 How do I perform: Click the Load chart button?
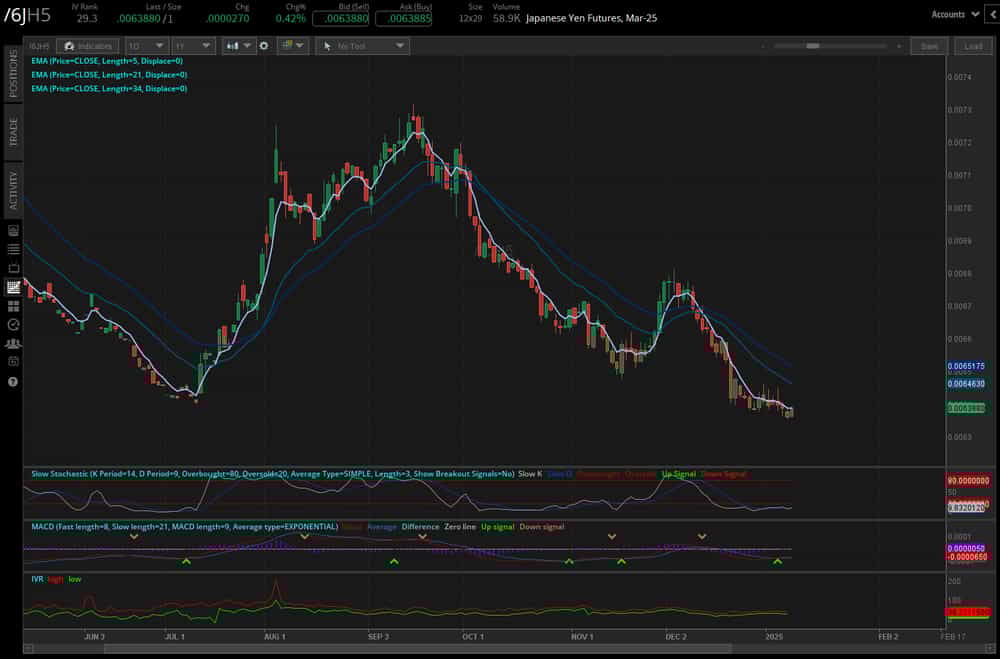pyautogui.click(x=971, y=45)
